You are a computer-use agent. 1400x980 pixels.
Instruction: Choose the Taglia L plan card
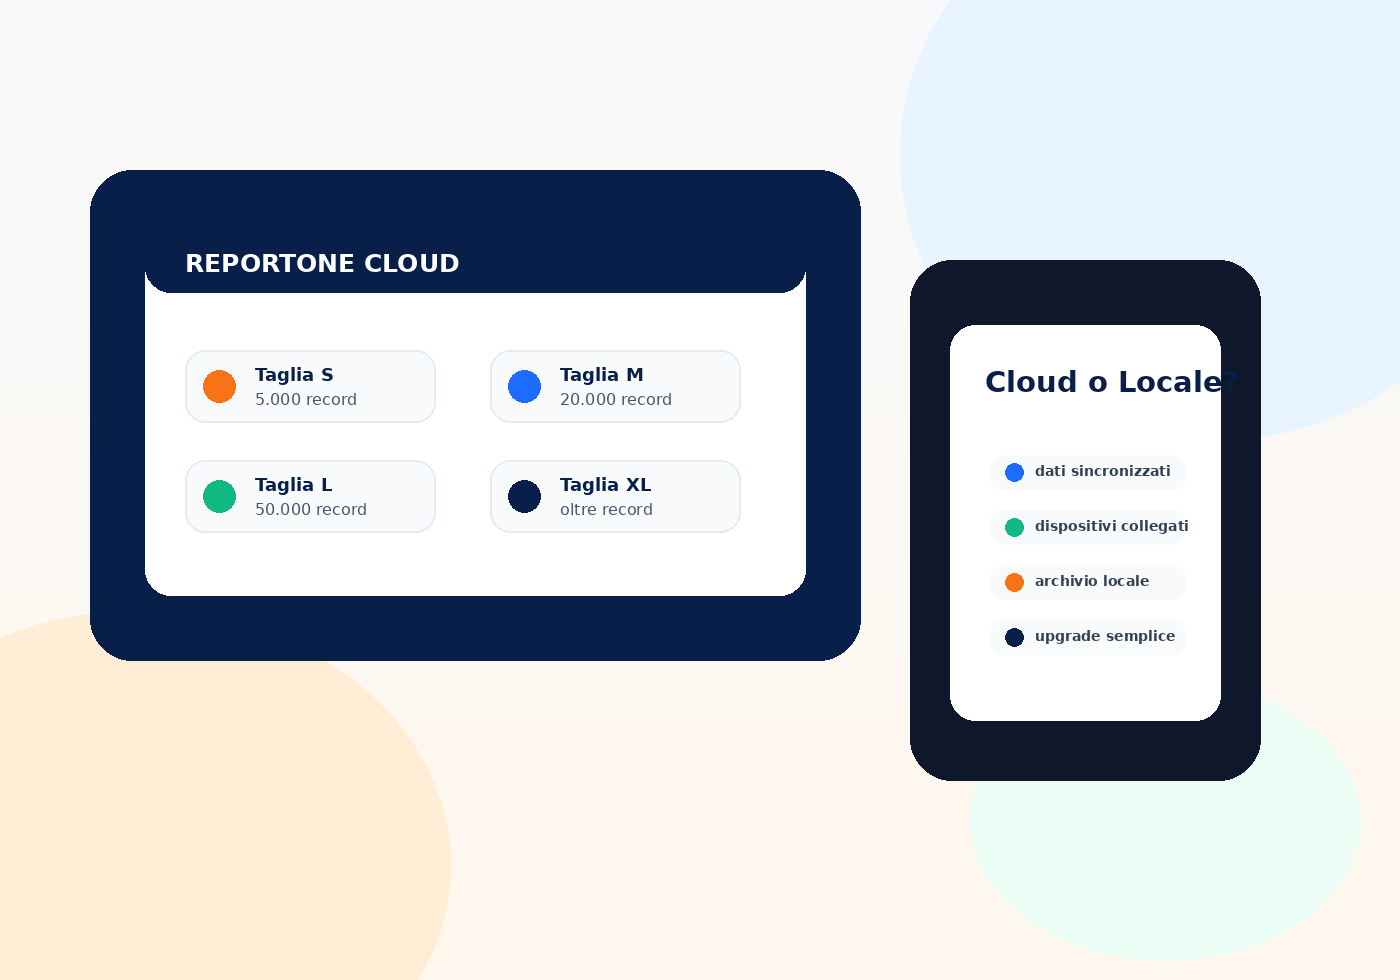tap(310, 496)
